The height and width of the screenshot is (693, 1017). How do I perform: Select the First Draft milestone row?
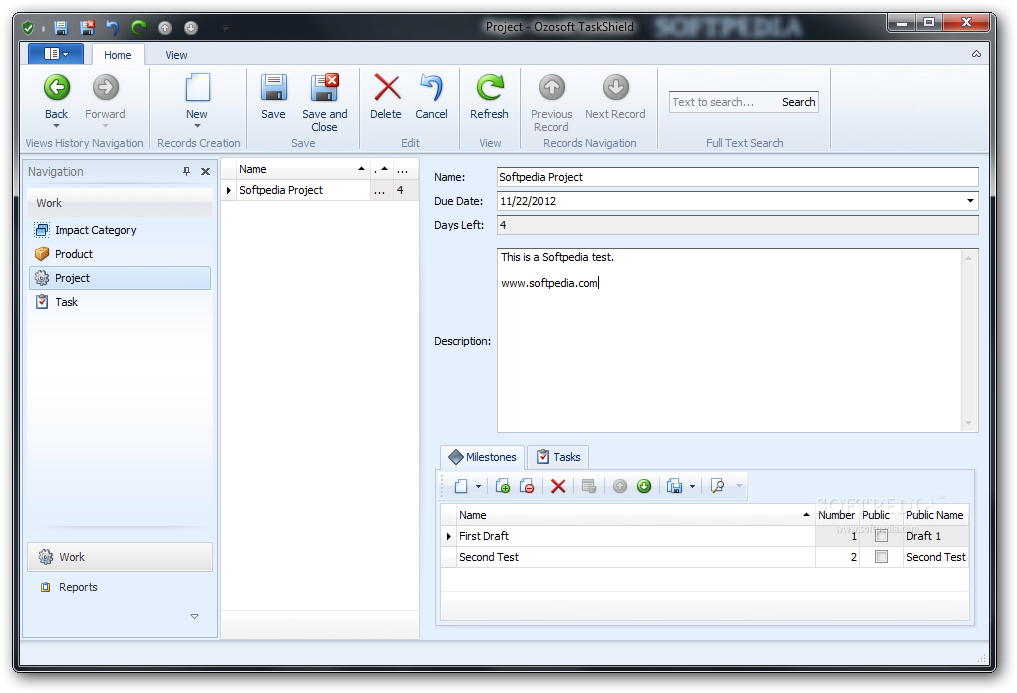704,536
